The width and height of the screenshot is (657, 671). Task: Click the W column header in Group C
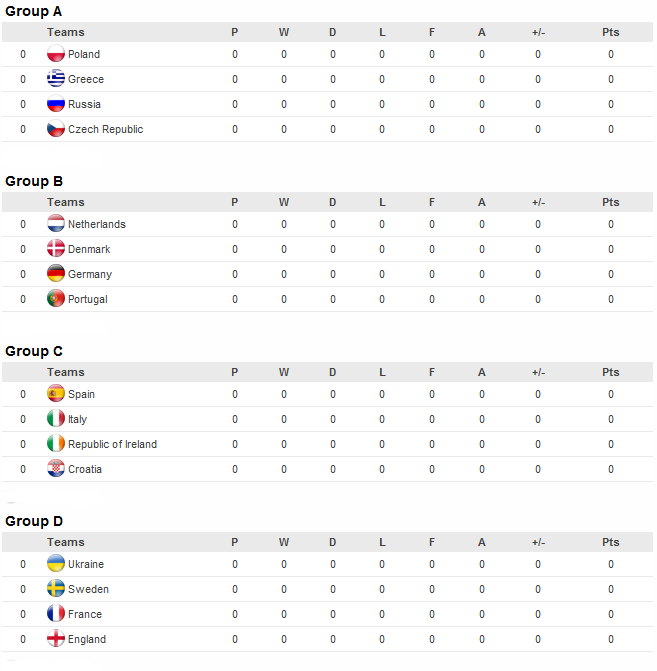tap(284, 372)
